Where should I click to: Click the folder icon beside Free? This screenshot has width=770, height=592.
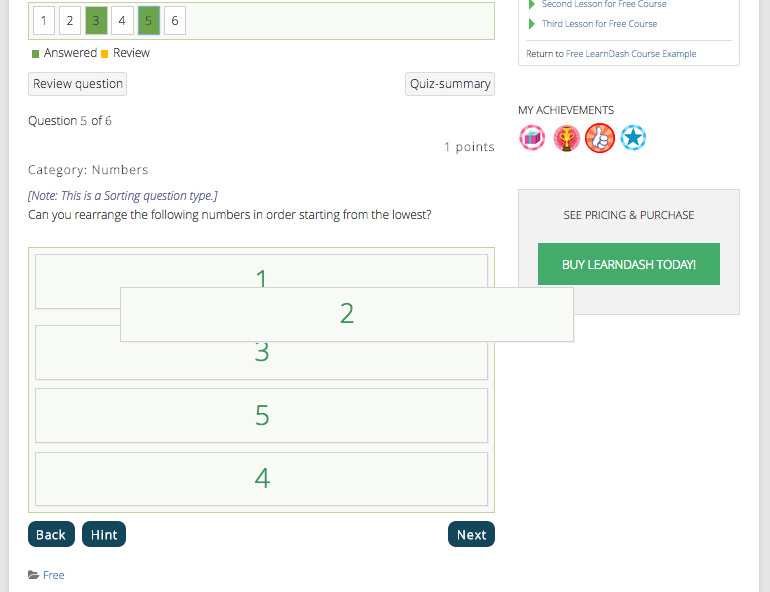tap(34, 575)
